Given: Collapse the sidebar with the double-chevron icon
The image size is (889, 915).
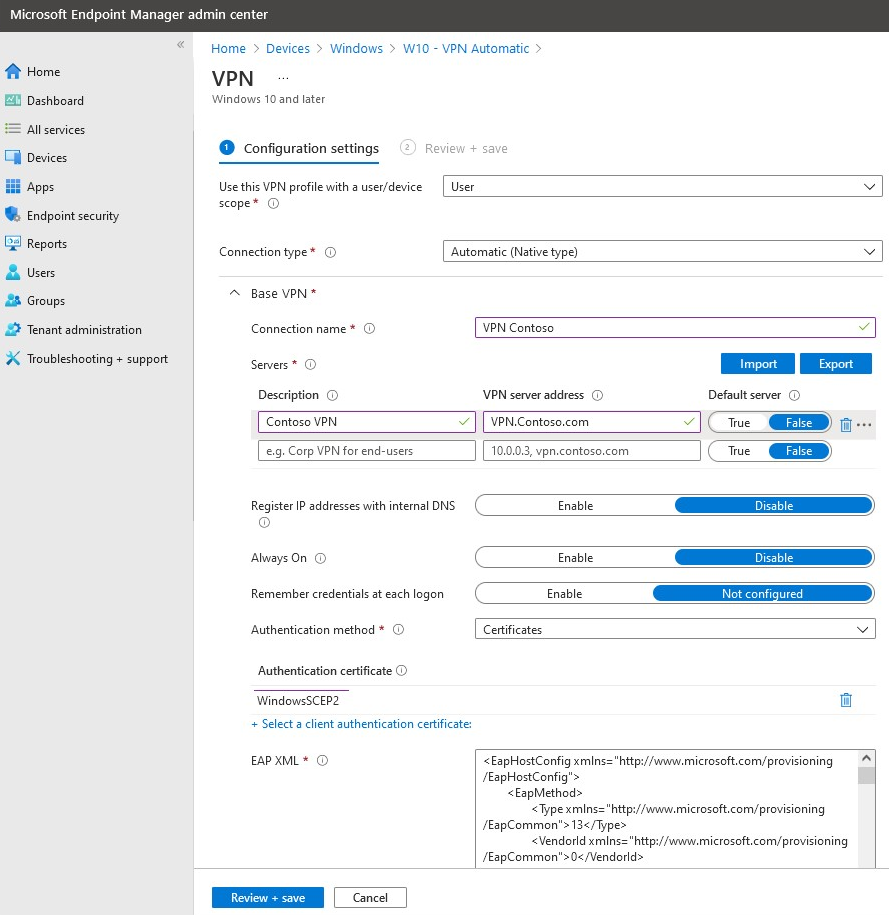Looking at the screenshot, I should tap(180, 44).
